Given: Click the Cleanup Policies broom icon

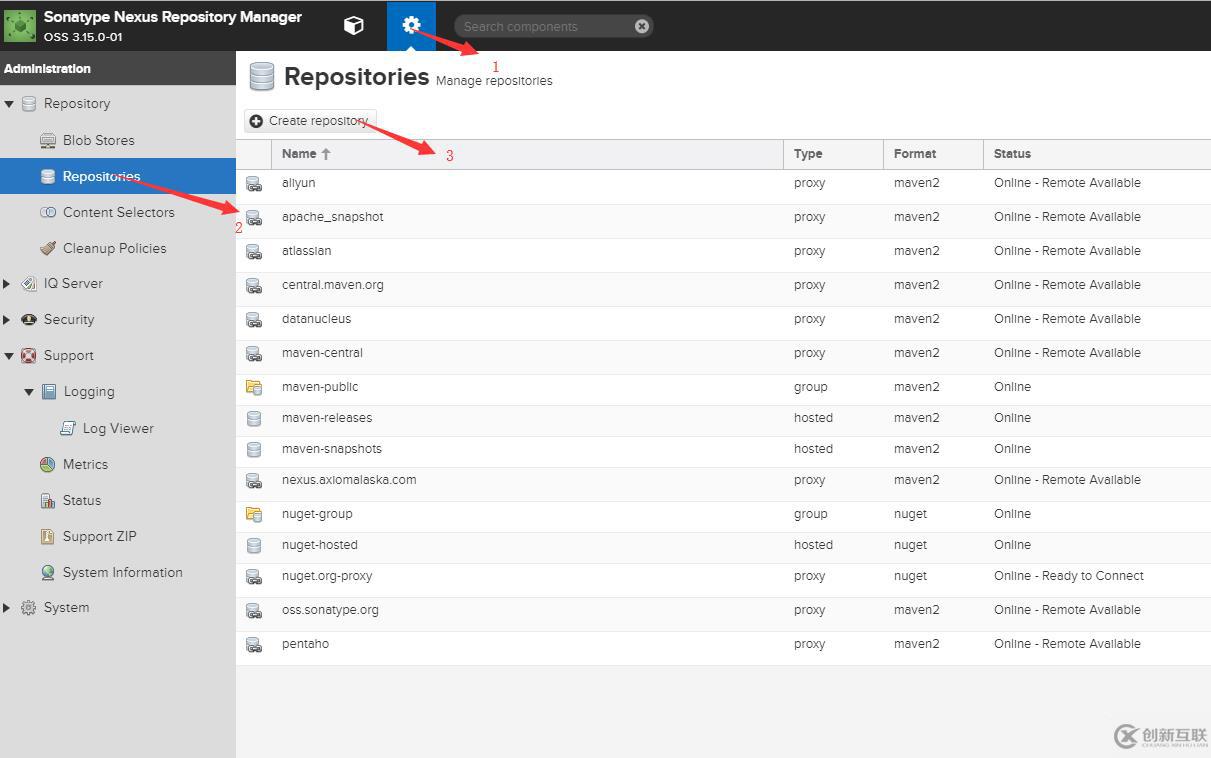Looking at the screenshot, I should pos(47,248).
